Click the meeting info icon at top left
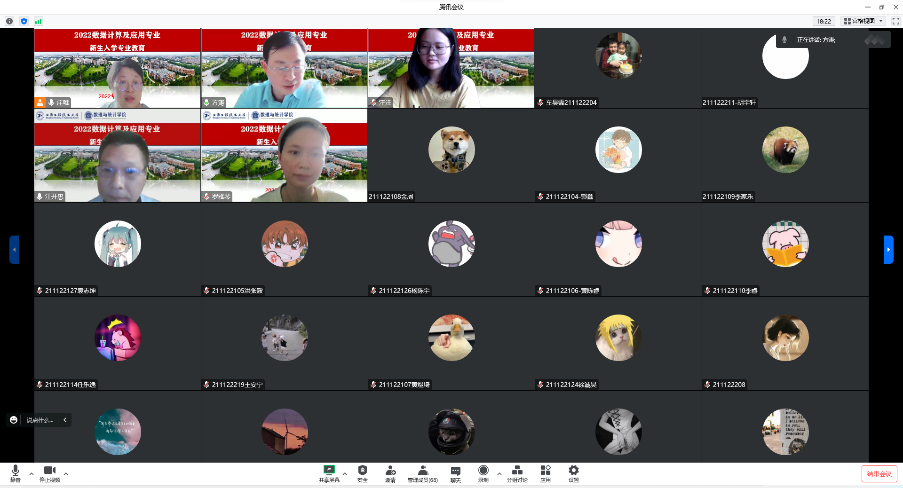 tap(10, 20)
